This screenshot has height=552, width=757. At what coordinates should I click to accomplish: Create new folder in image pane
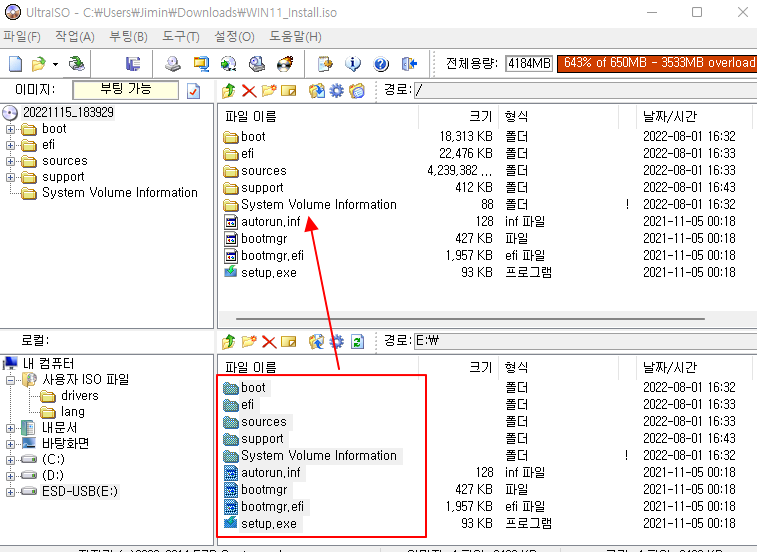pyautogui.click(x=269, y=90)
